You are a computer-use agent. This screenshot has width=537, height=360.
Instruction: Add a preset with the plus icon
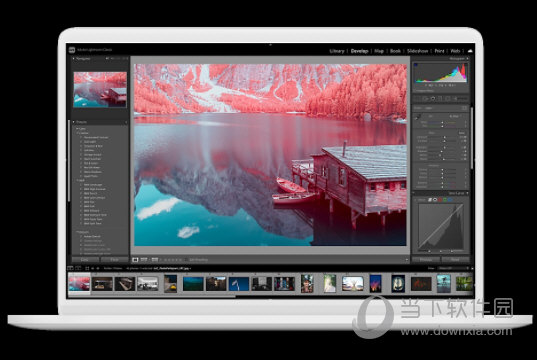(x=126, y=122)
